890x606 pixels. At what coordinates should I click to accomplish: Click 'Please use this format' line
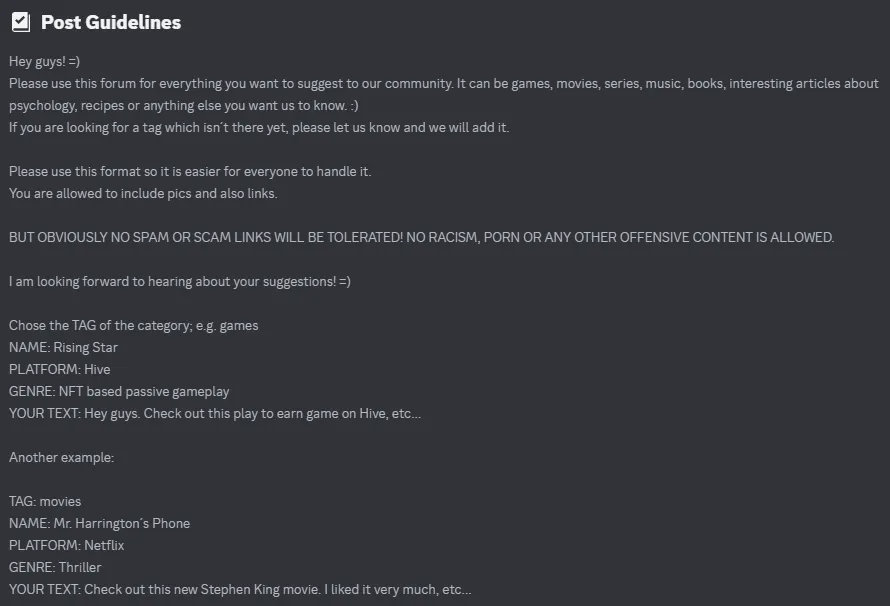[190, 171]
